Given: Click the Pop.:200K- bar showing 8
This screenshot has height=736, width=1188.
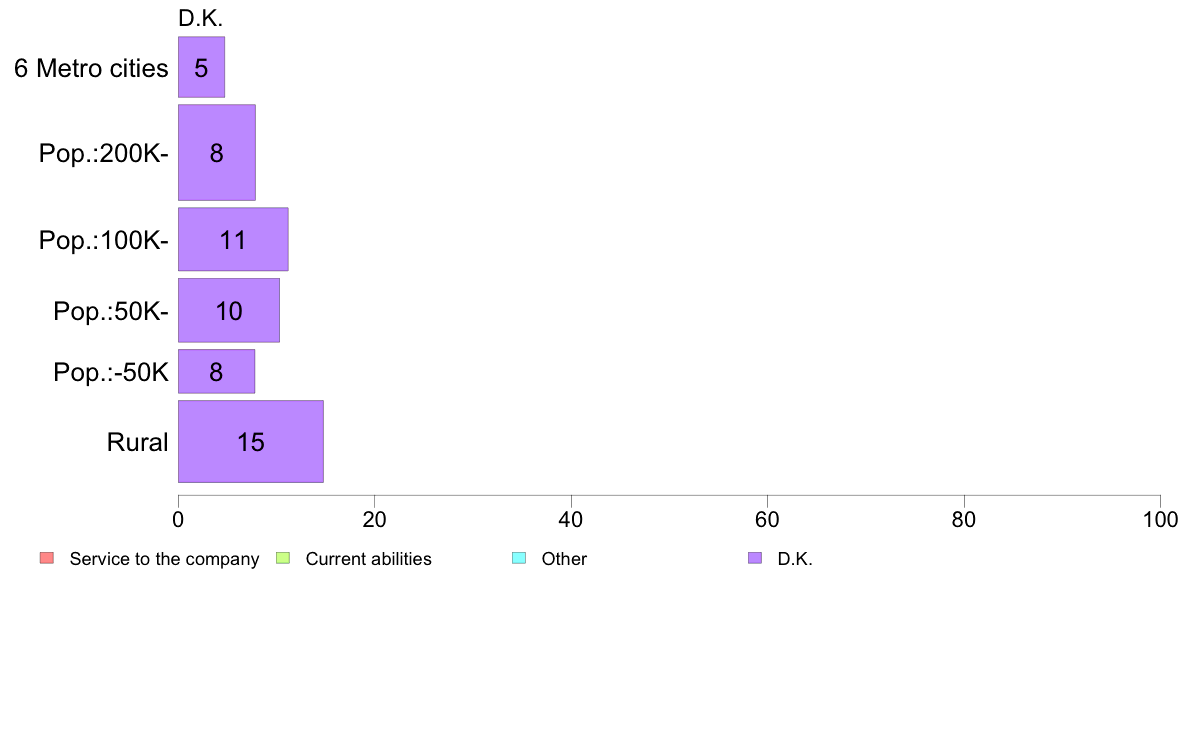Looking at the screenshot, I should point(216,153).
